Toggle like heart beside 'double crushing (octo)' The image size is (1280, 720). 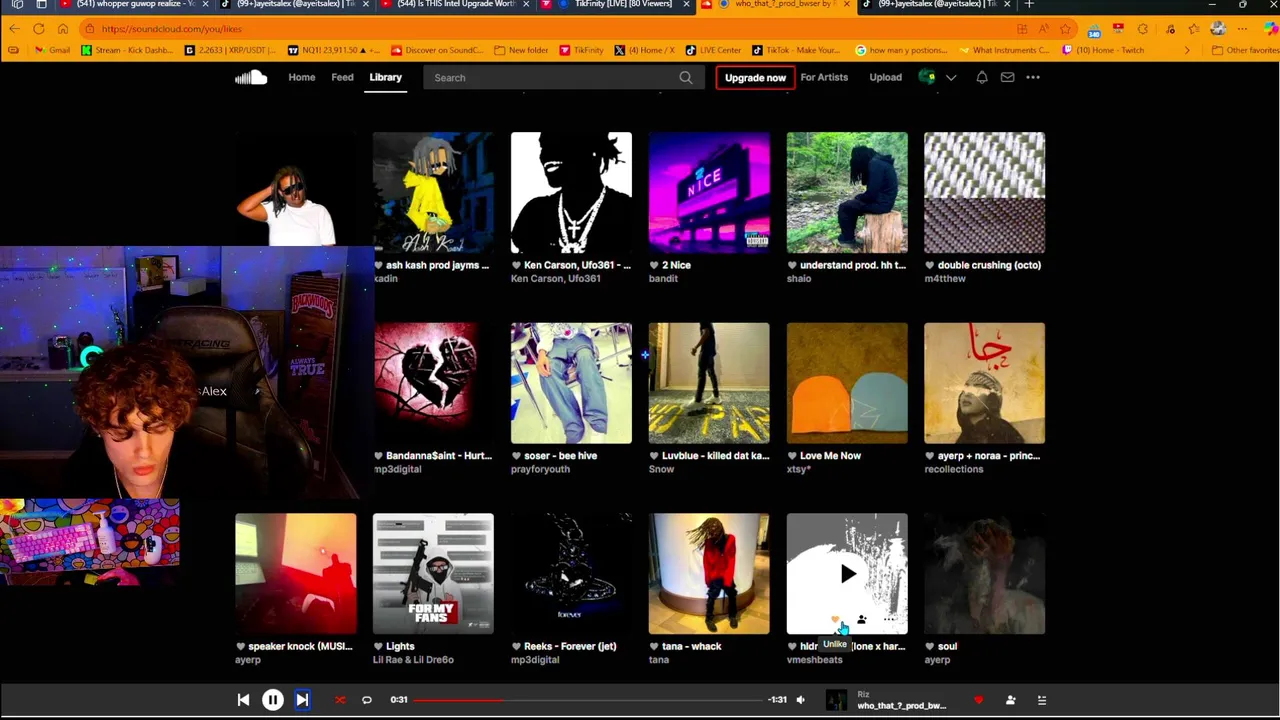point(930,265)
